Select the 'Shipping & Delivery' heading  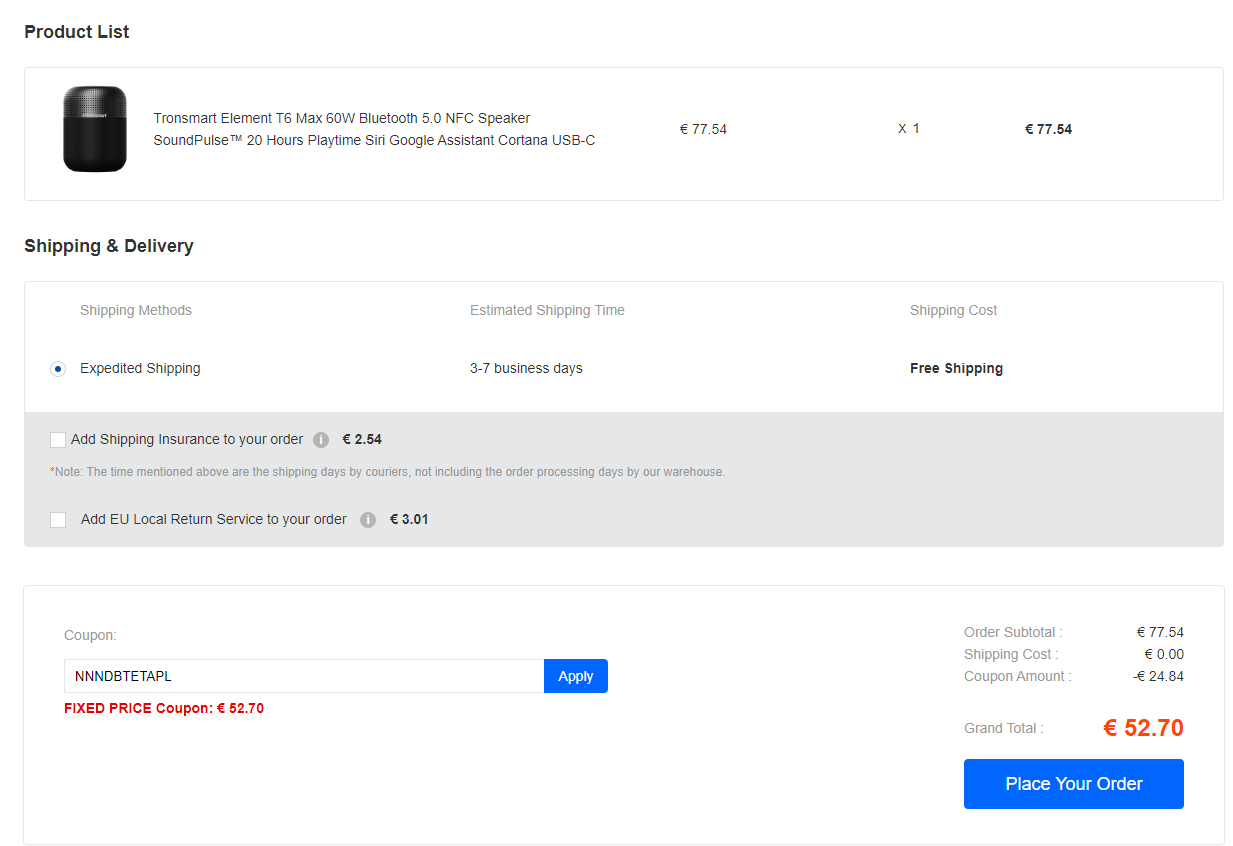tap(109, 246)
